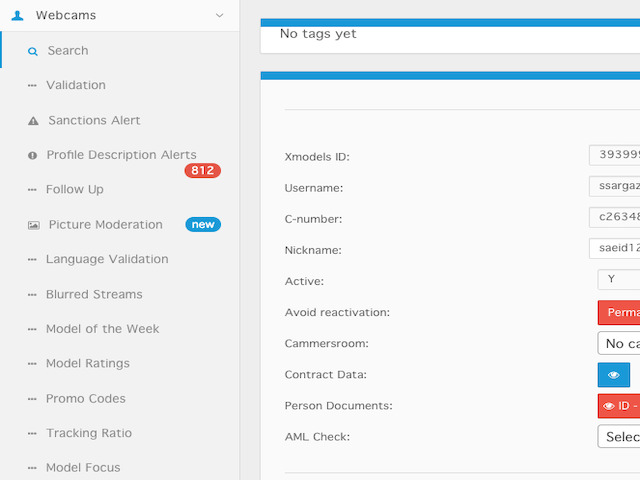Click the Username input field
640x480 pixels.
(x=615, y=186)
